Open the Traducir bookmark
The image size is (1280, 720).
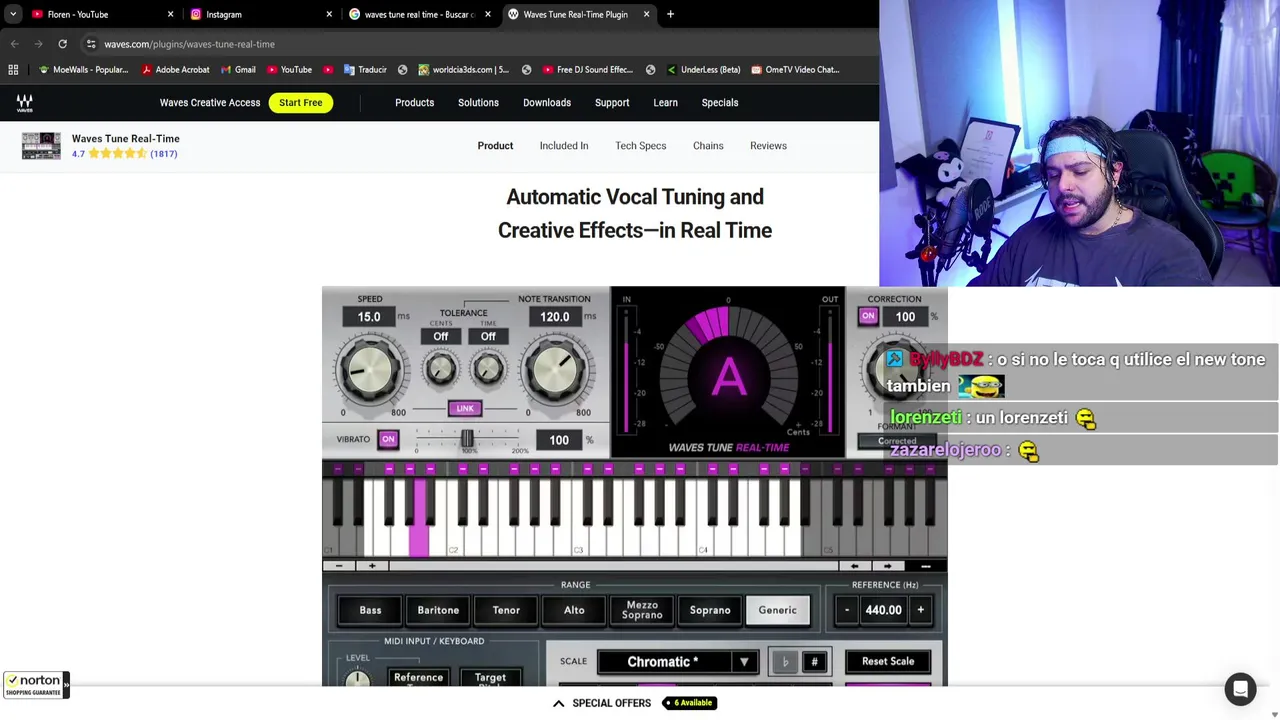(x=365, y=70)
